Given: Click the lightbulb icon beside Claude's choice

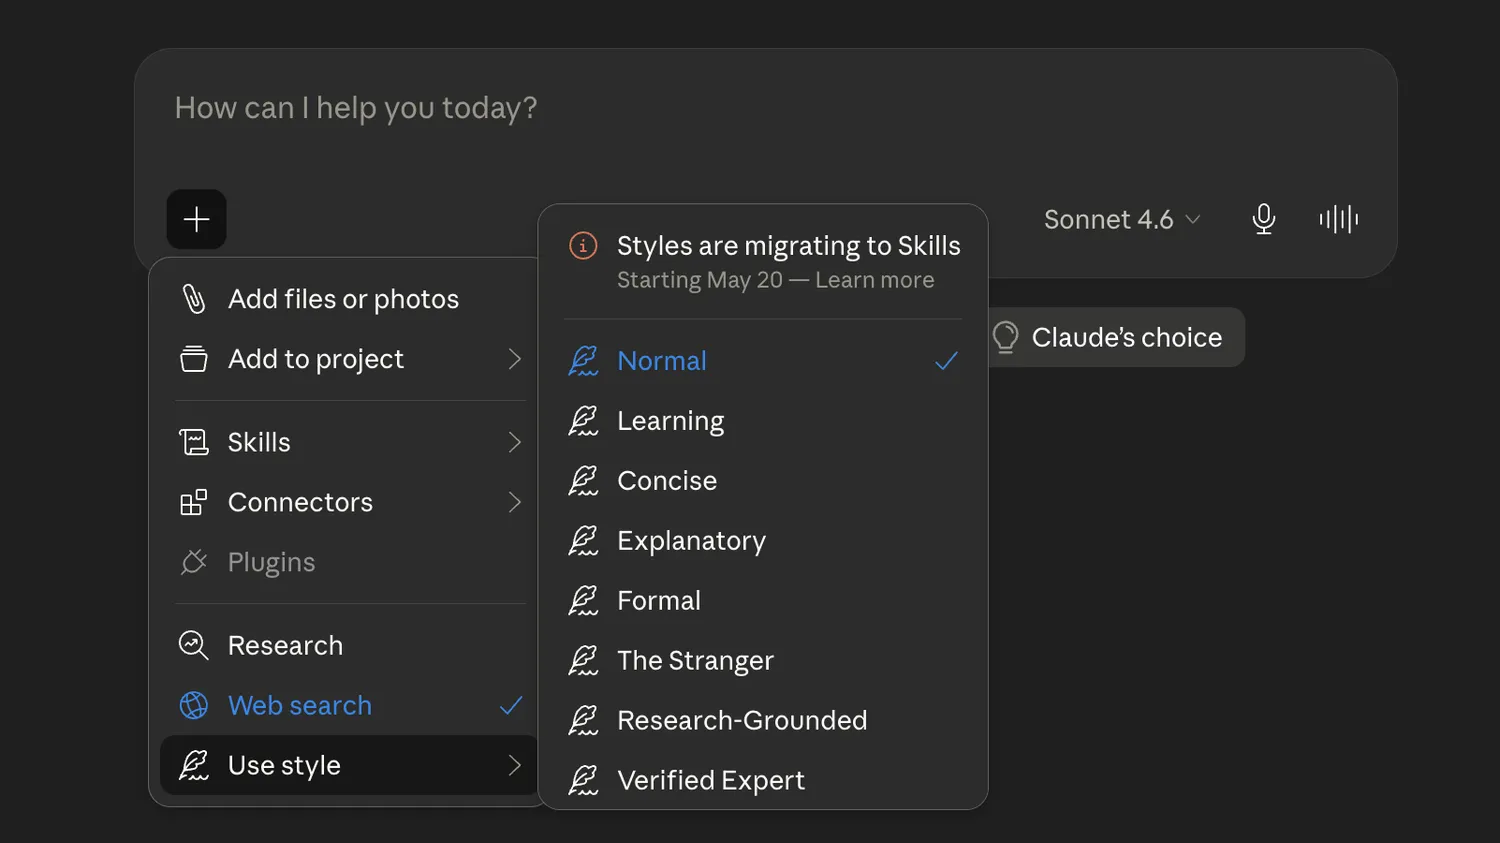Looking at the screenshot, I should (x=1006, y=337).
